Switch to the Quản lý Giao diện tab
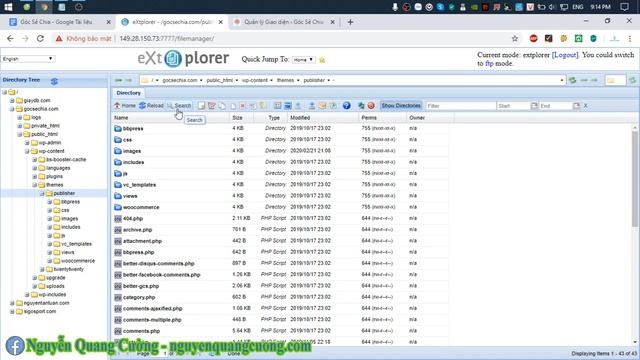640x360 pixels. point(283,22)
